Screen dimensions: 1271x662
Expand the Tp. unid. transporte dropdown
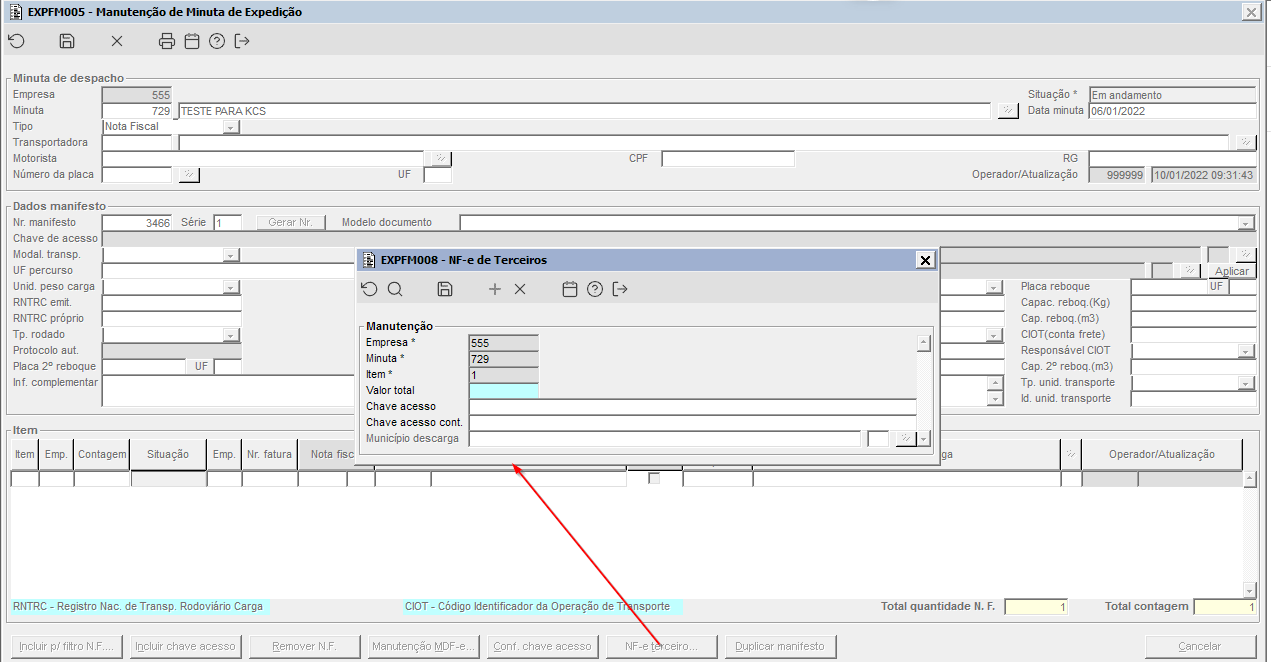click(x=1246, y=383)
